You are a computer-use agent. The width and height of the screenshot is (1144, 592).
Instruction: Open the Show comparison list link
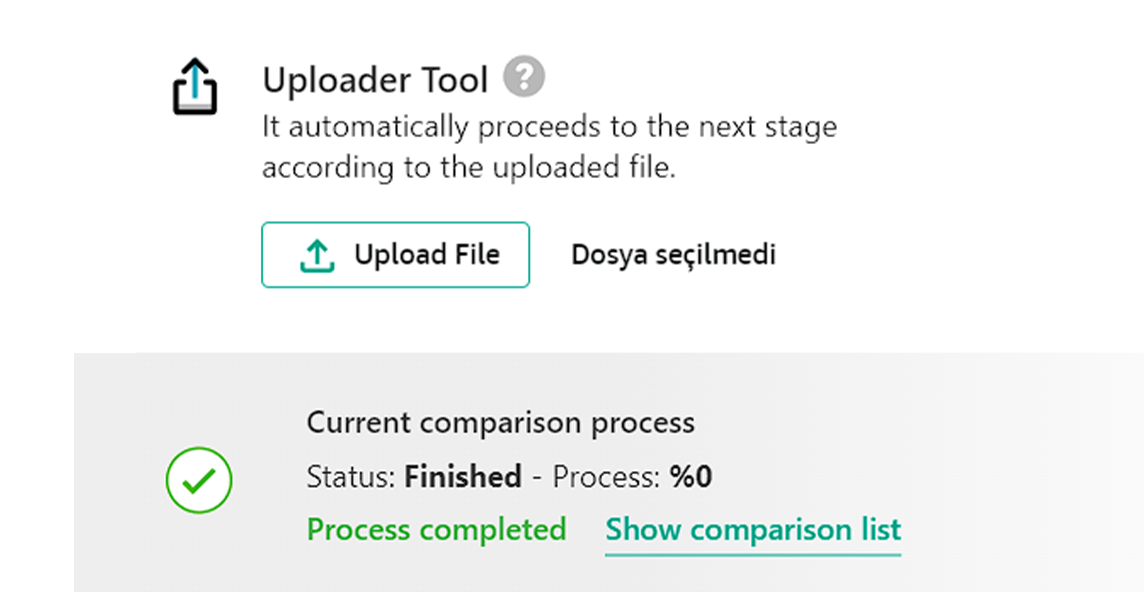click(x=753, y=530)
